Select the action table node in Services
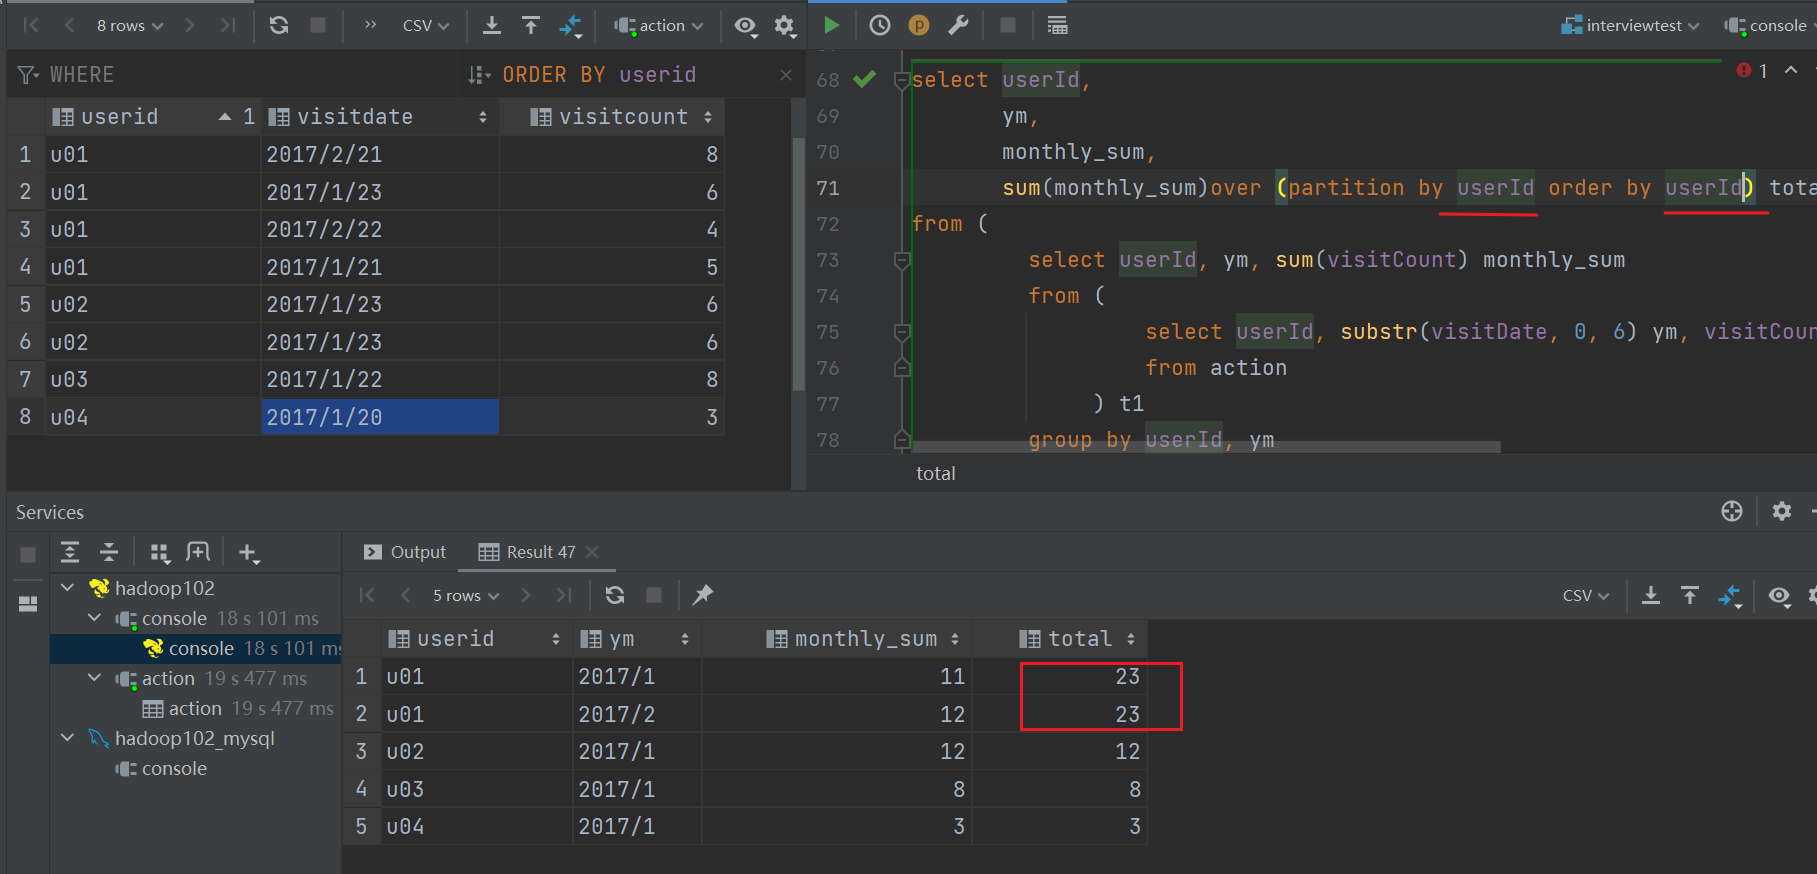This screenshot has height=874, width=1817. 238,708
